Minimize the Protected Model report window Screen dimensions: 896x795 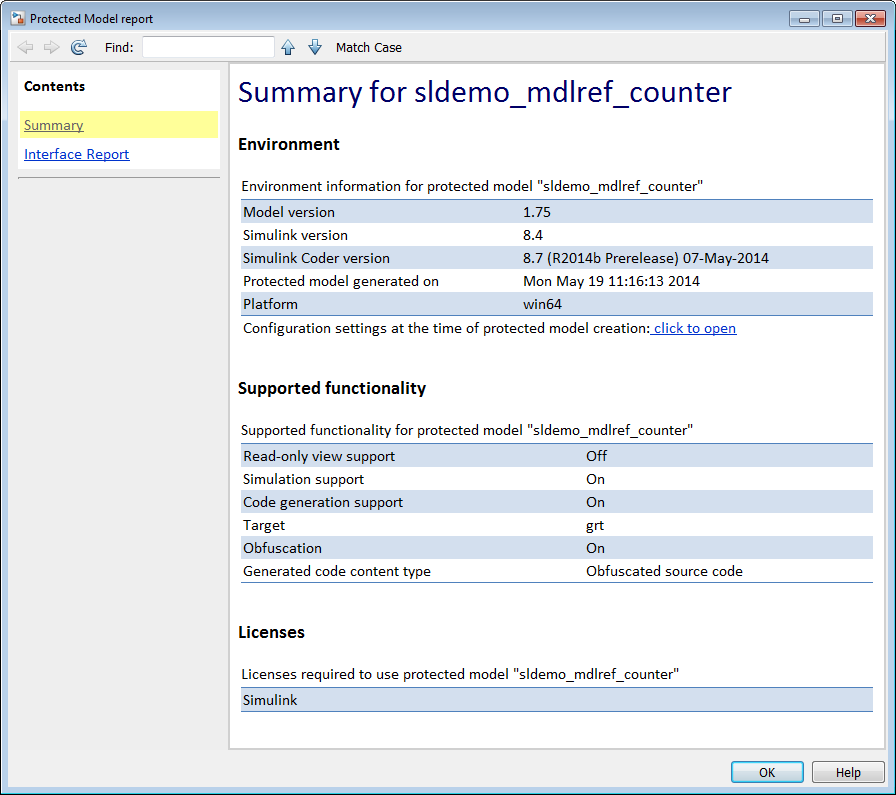(805, 19)
